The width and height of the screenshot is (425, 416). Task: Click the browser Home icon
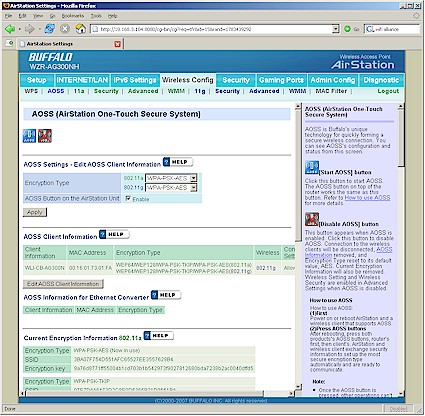click(81, 29)
